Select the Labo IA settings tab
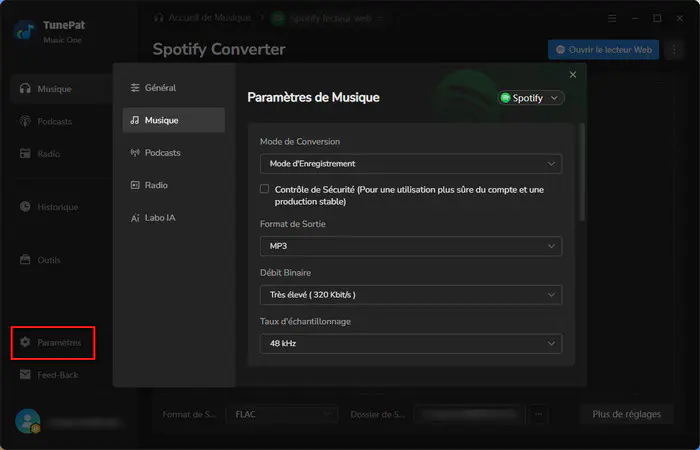This screenshot has height=450, width=700. coord(174,217)
